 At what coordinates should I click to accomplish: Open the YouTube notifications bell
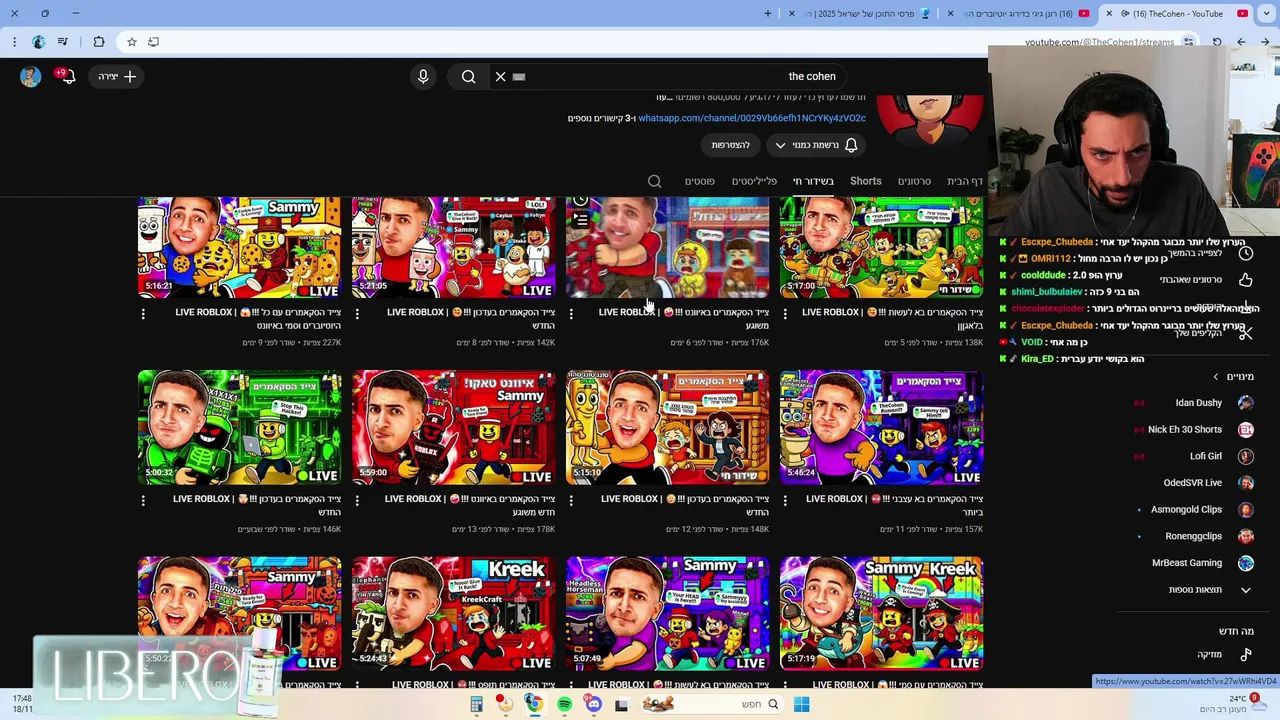click(x=68, y=77)
